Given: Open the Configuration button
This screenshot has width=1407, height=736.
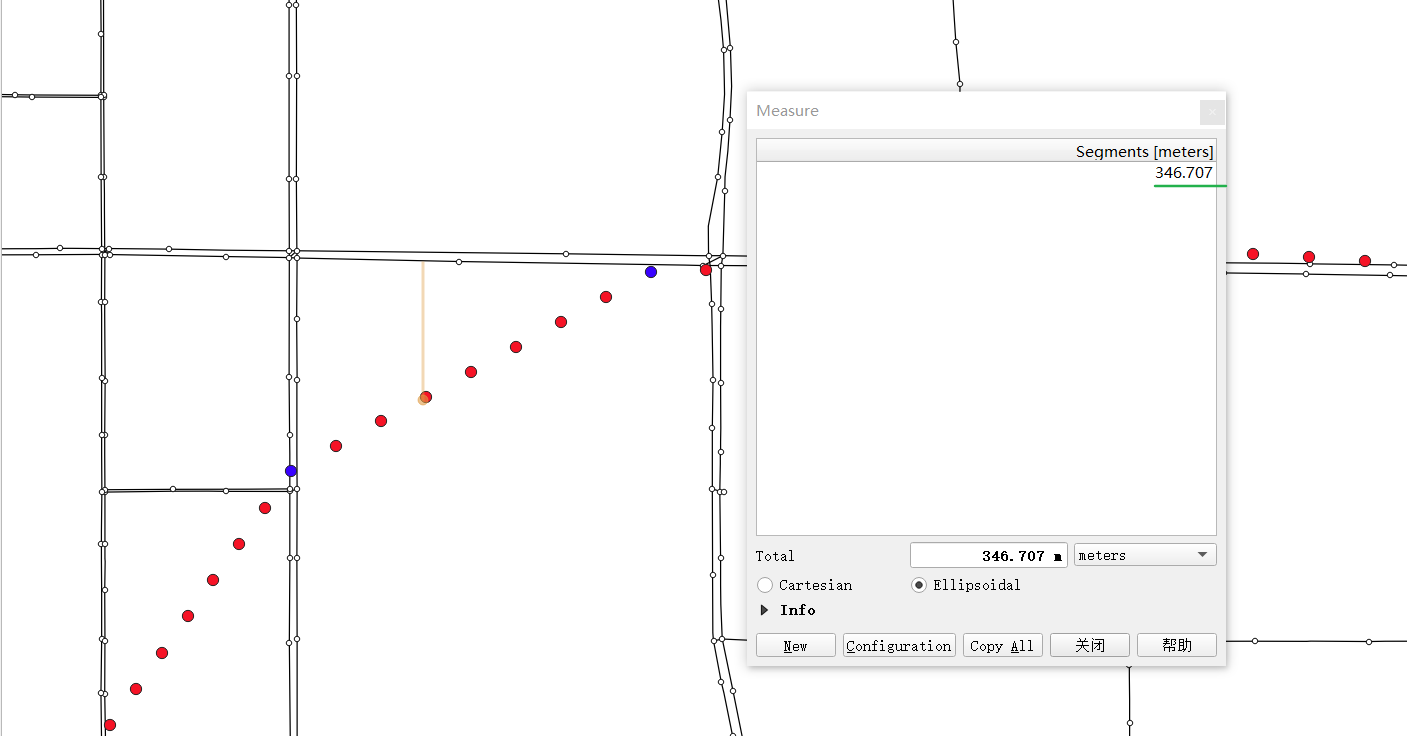Looking at the screenshot, I should tap(899, 645).
